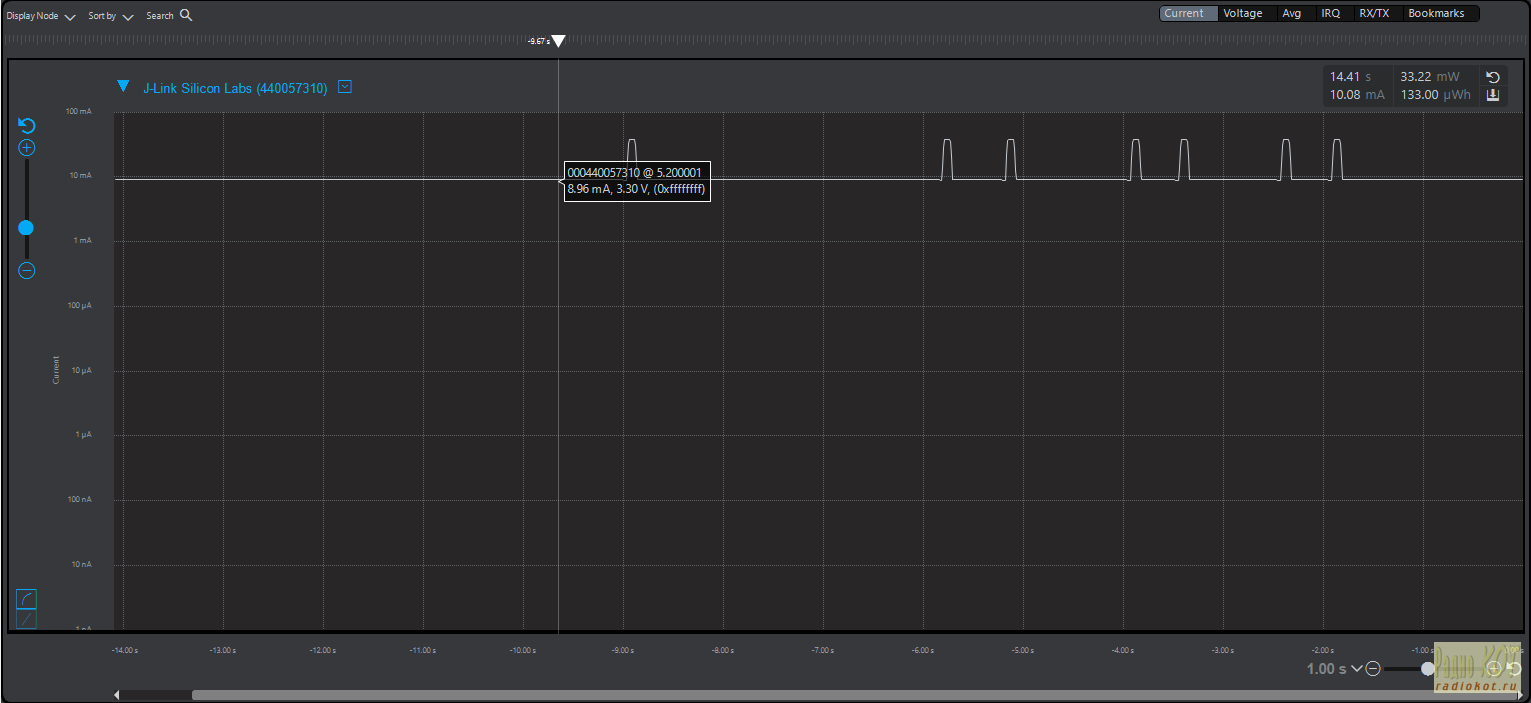Switch to linear scale view
The height and width of the screenshot is (703, 1531).
(x=27, y=620)
